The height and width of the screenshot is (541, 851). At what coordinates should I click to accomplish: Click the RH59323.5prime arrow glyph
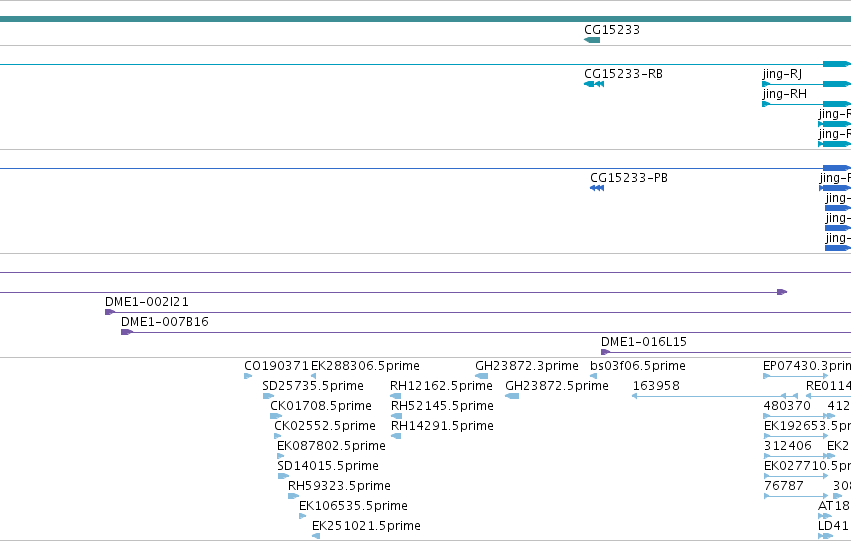(294, 497)
